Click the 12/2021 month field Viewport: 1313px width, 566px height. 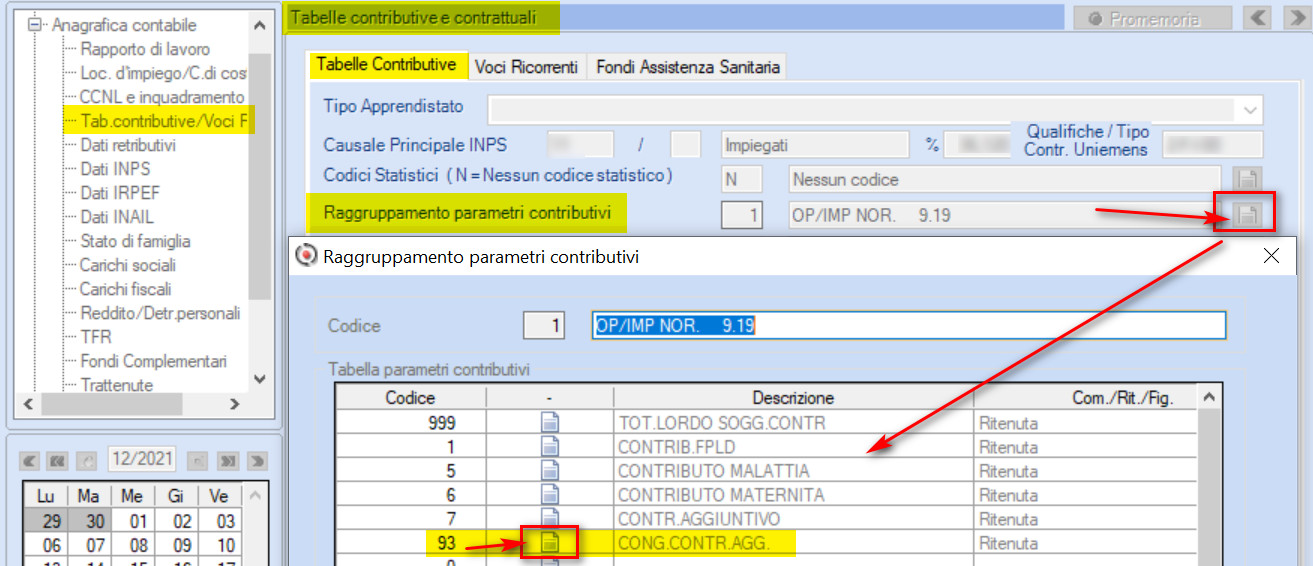[141, 460]
